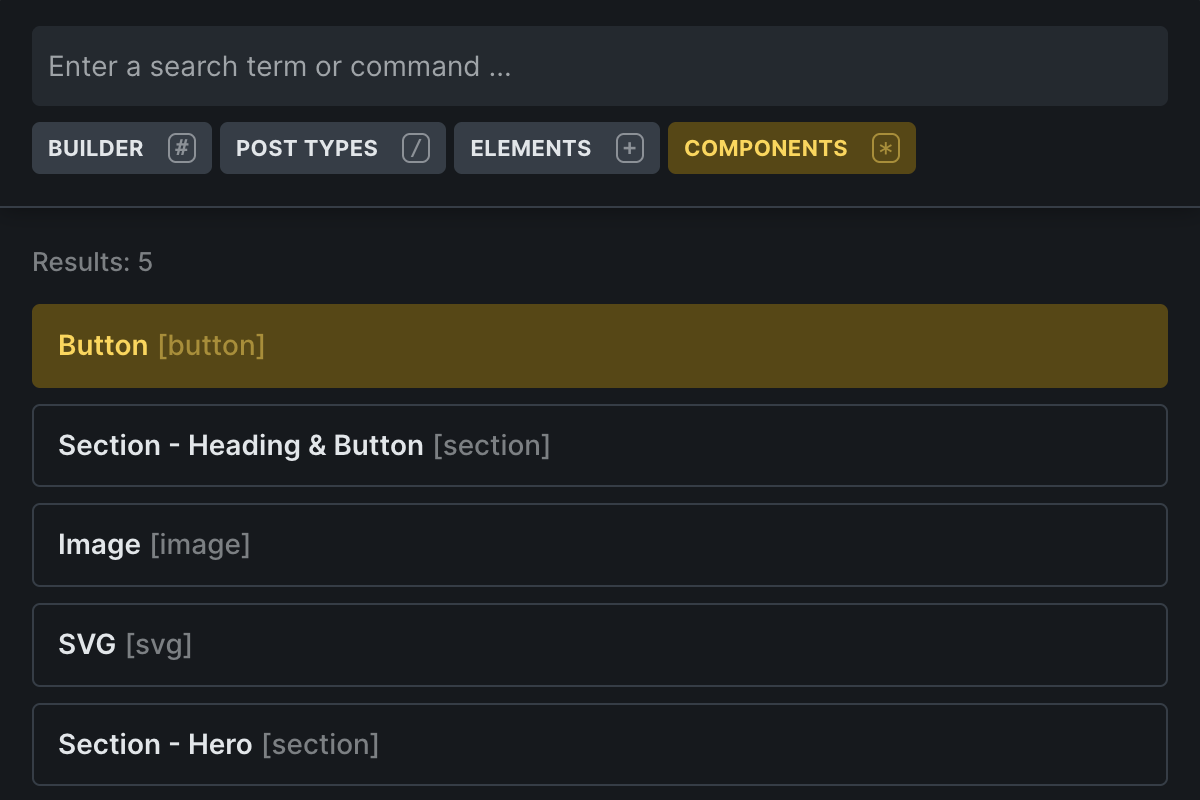The height and width of the screenshot is (800, 1200).
Task: Insert the Section - Hero component
Action: (600, 744)
